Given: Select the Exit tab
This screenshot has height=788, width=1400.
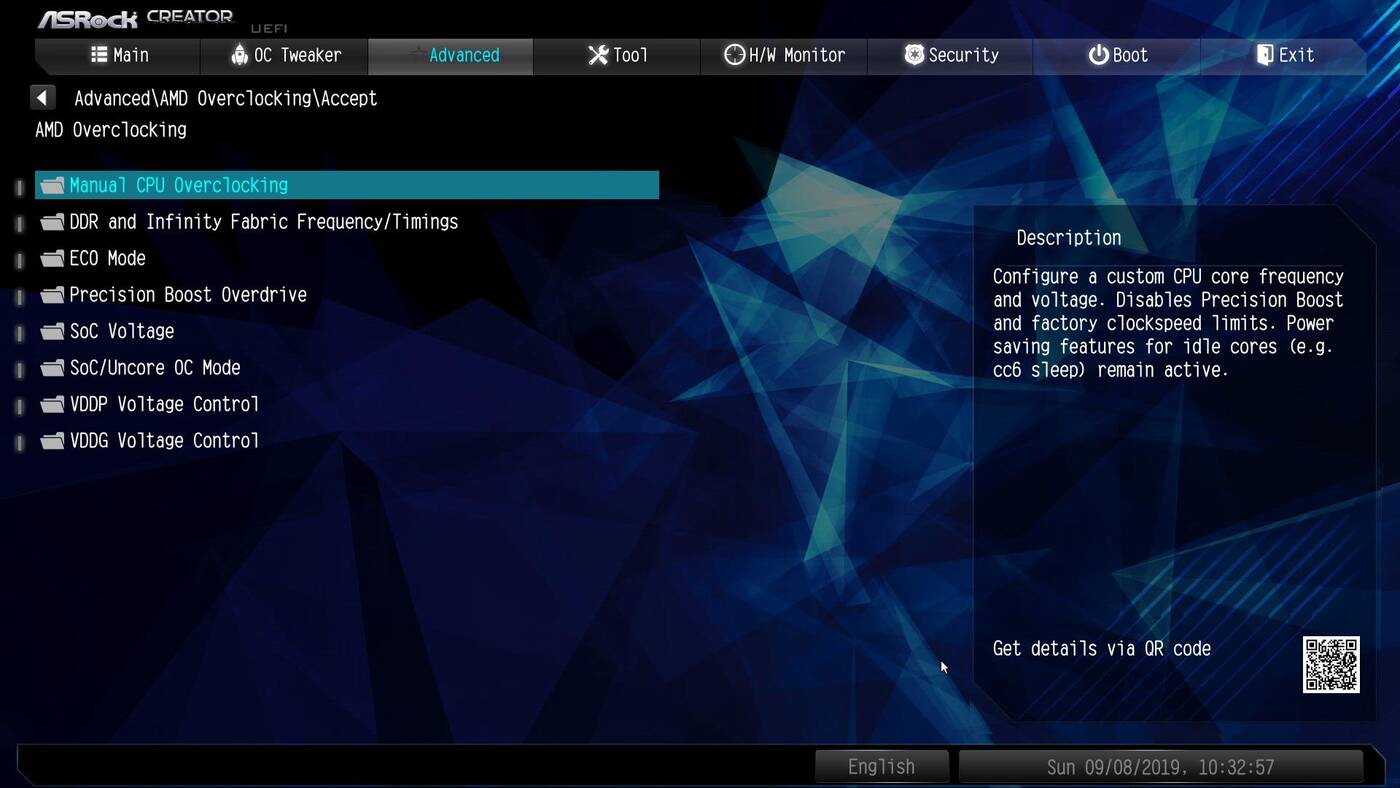Looking at the screenshot, I should coord(1285,55).
